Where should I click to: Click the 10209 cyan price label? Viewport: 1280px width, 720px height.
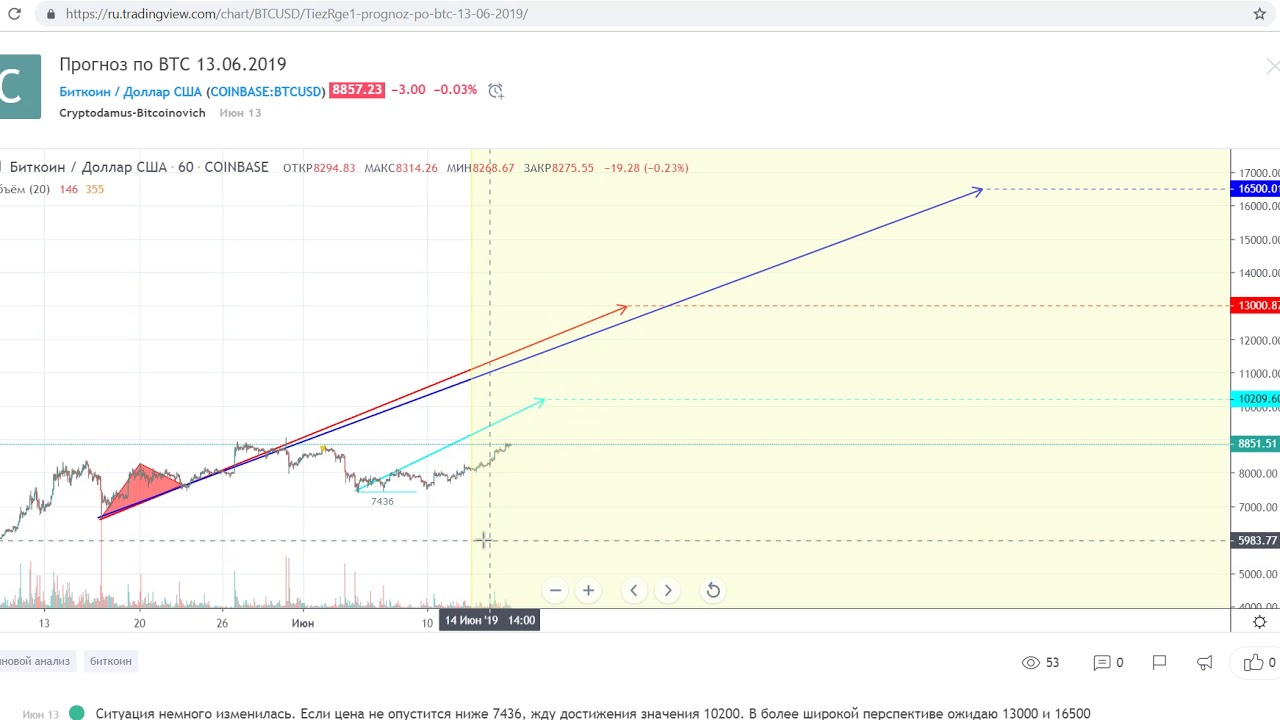click(1255, 399)
